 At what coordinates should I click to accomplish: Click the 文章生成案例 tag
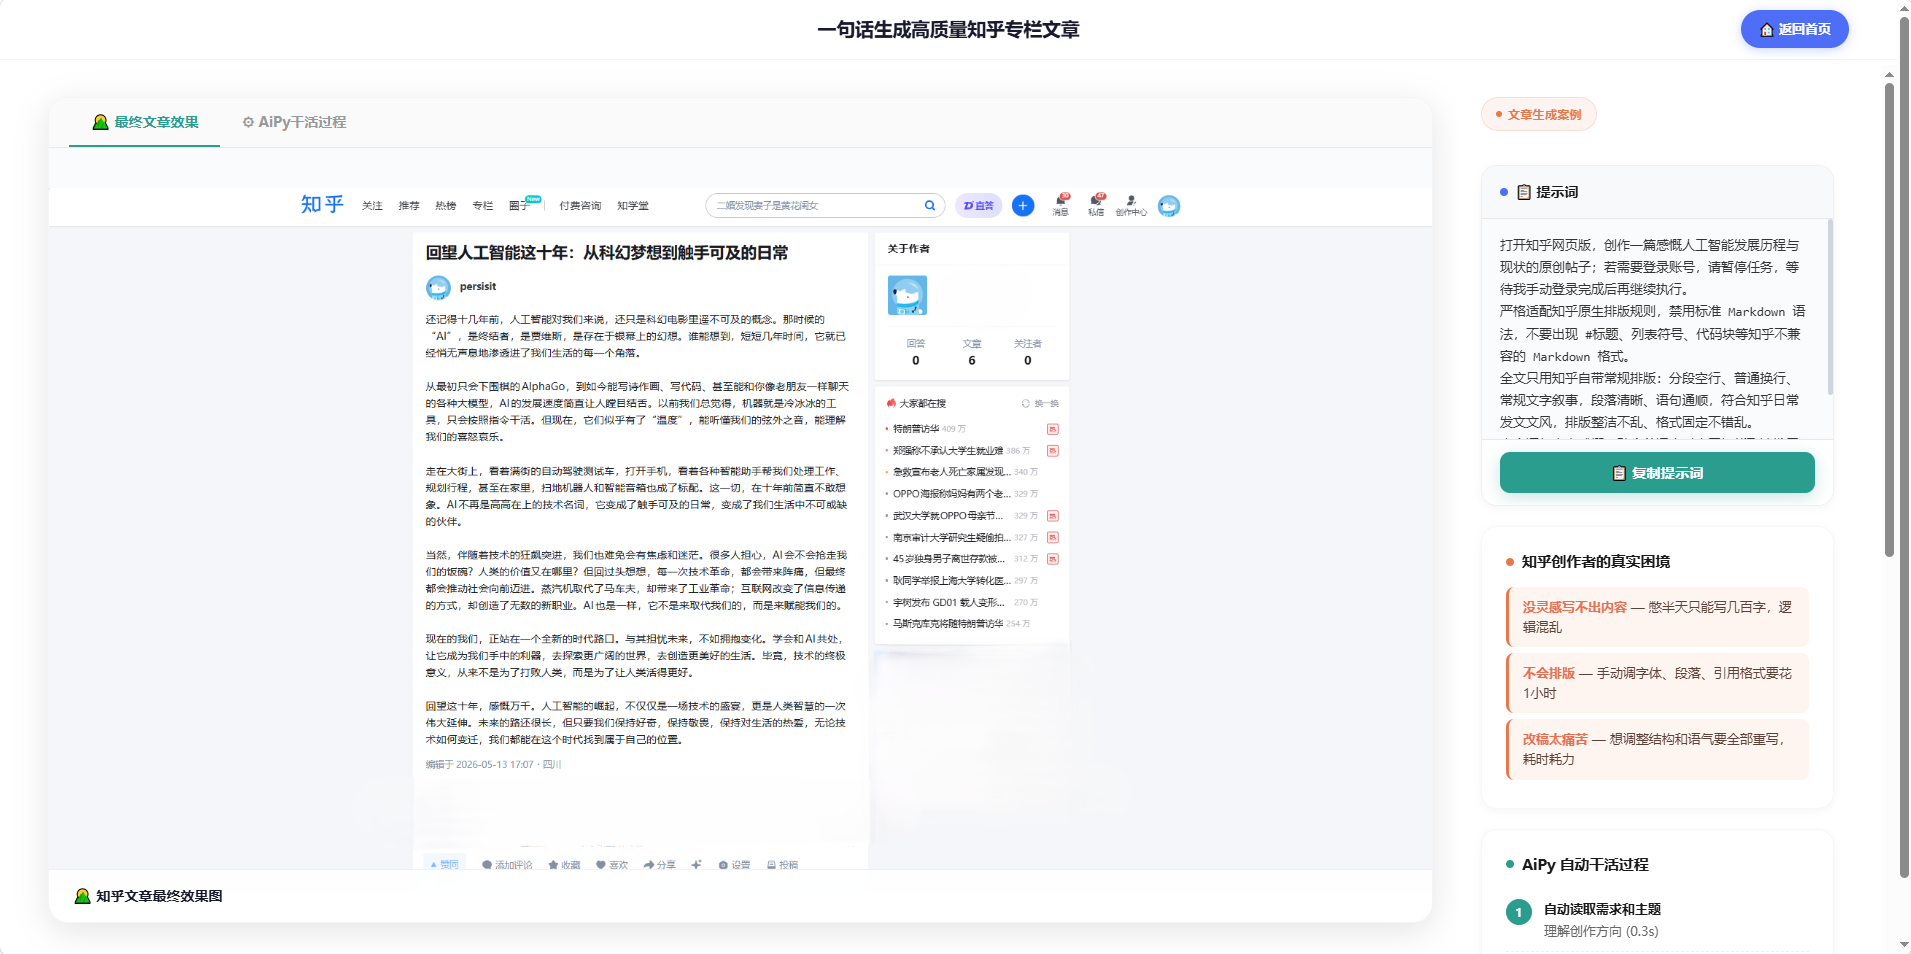click(1538, 115)
